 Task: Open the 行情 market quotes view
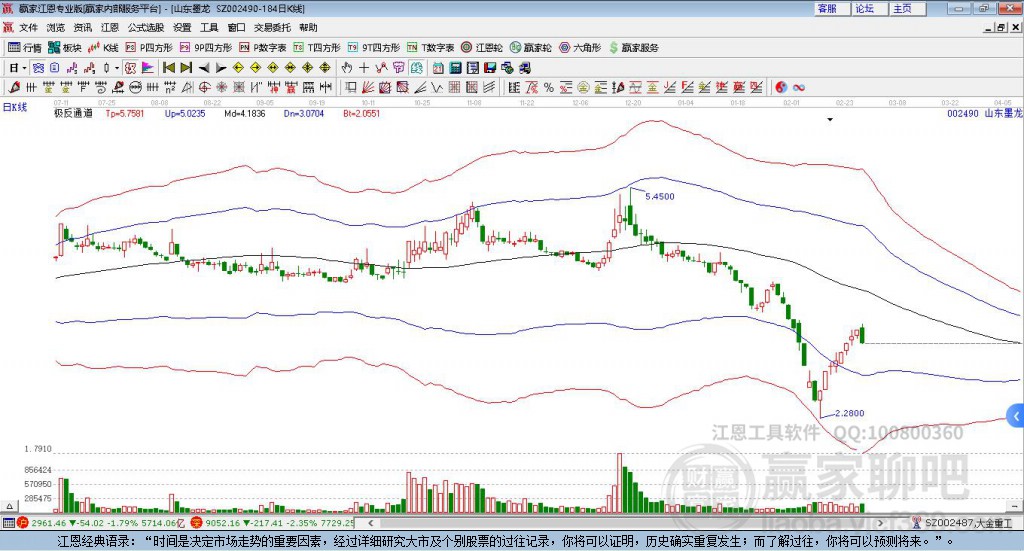tap(25, 48)
